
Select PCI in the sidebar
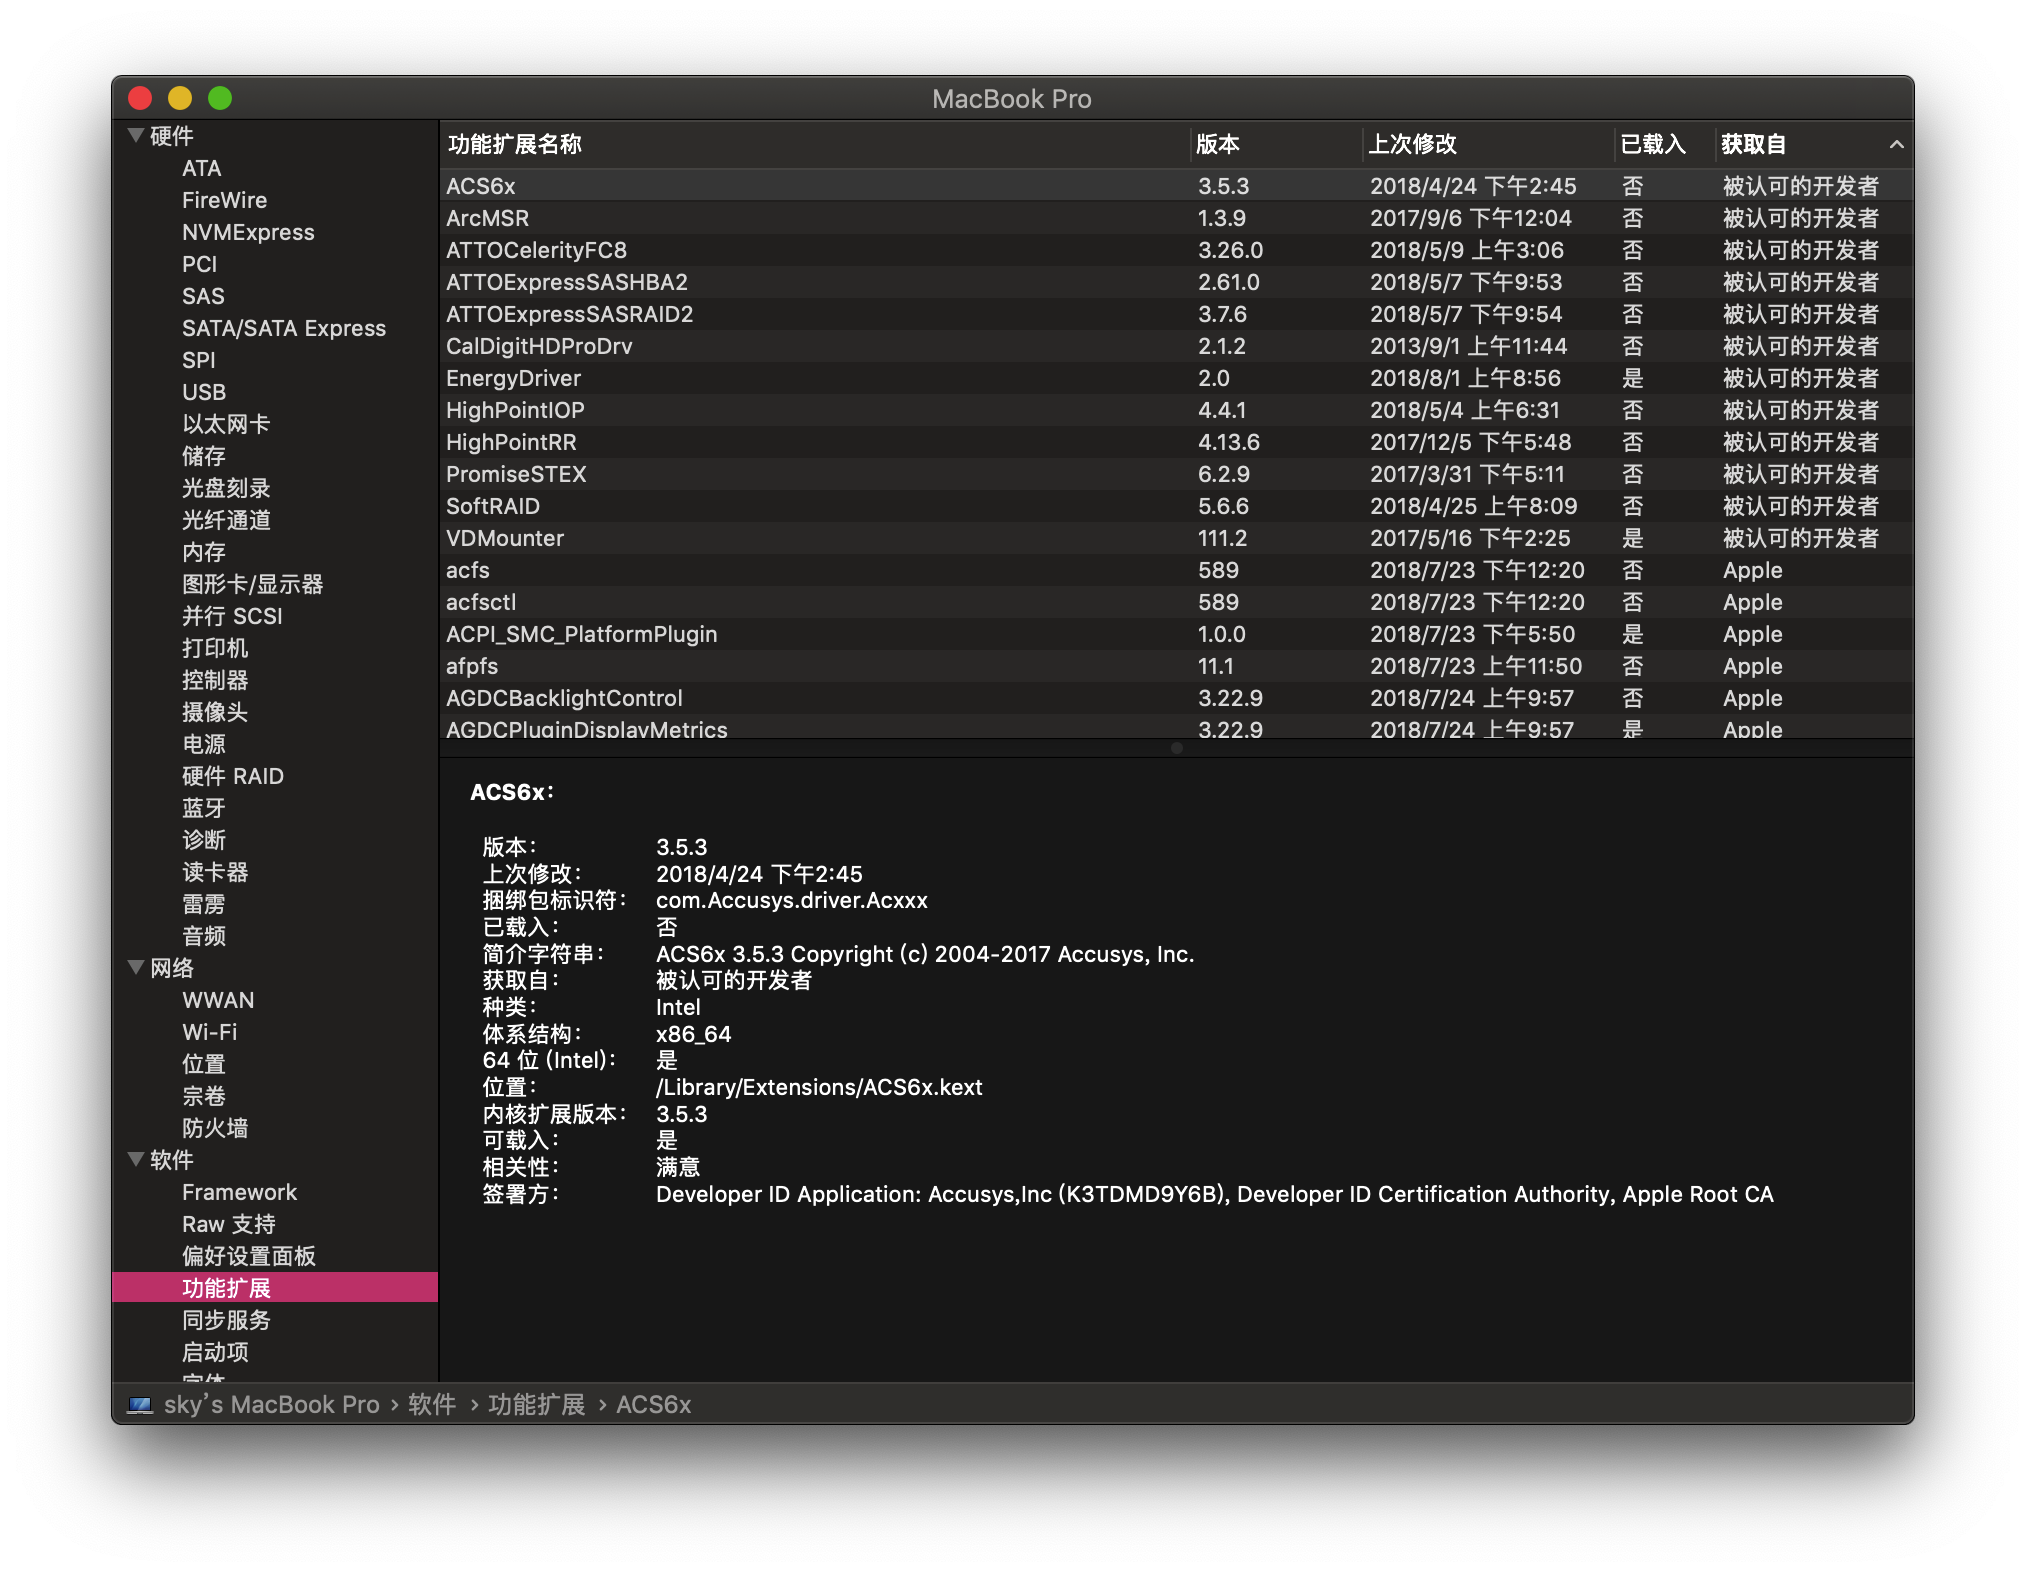(199, 264)
